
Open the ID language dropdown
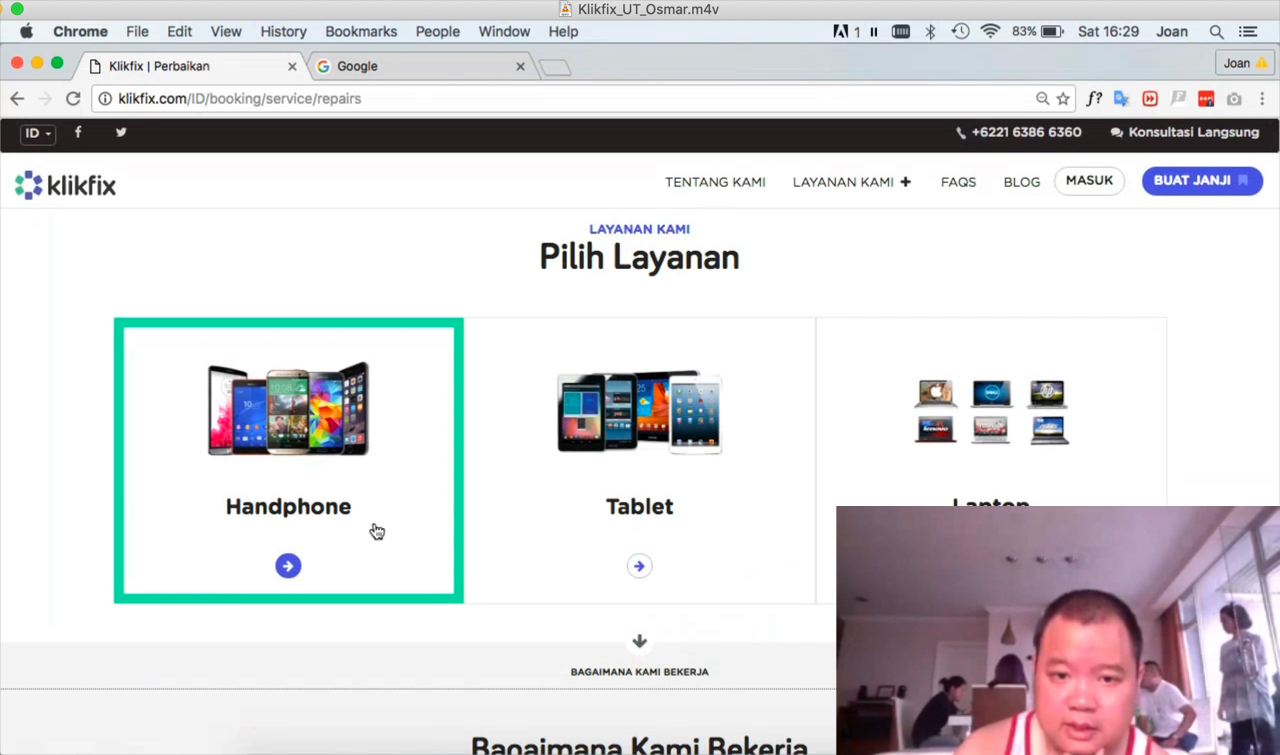[38, 133]
